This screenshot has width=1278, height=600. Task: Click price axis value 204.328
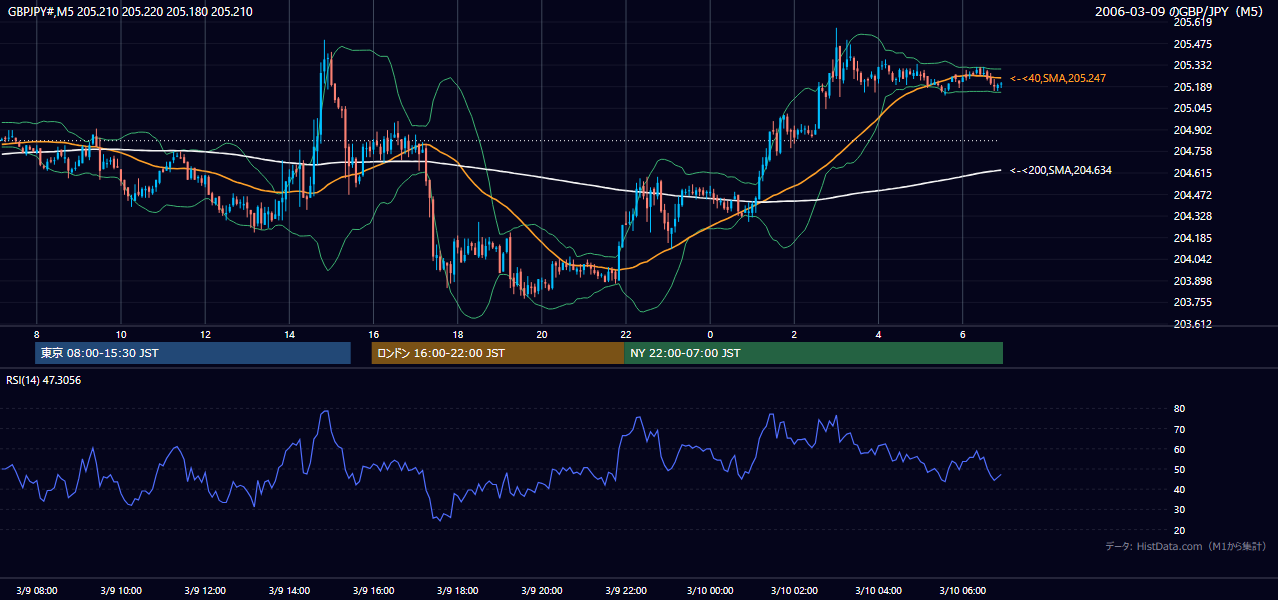(x=1192, y=216)
